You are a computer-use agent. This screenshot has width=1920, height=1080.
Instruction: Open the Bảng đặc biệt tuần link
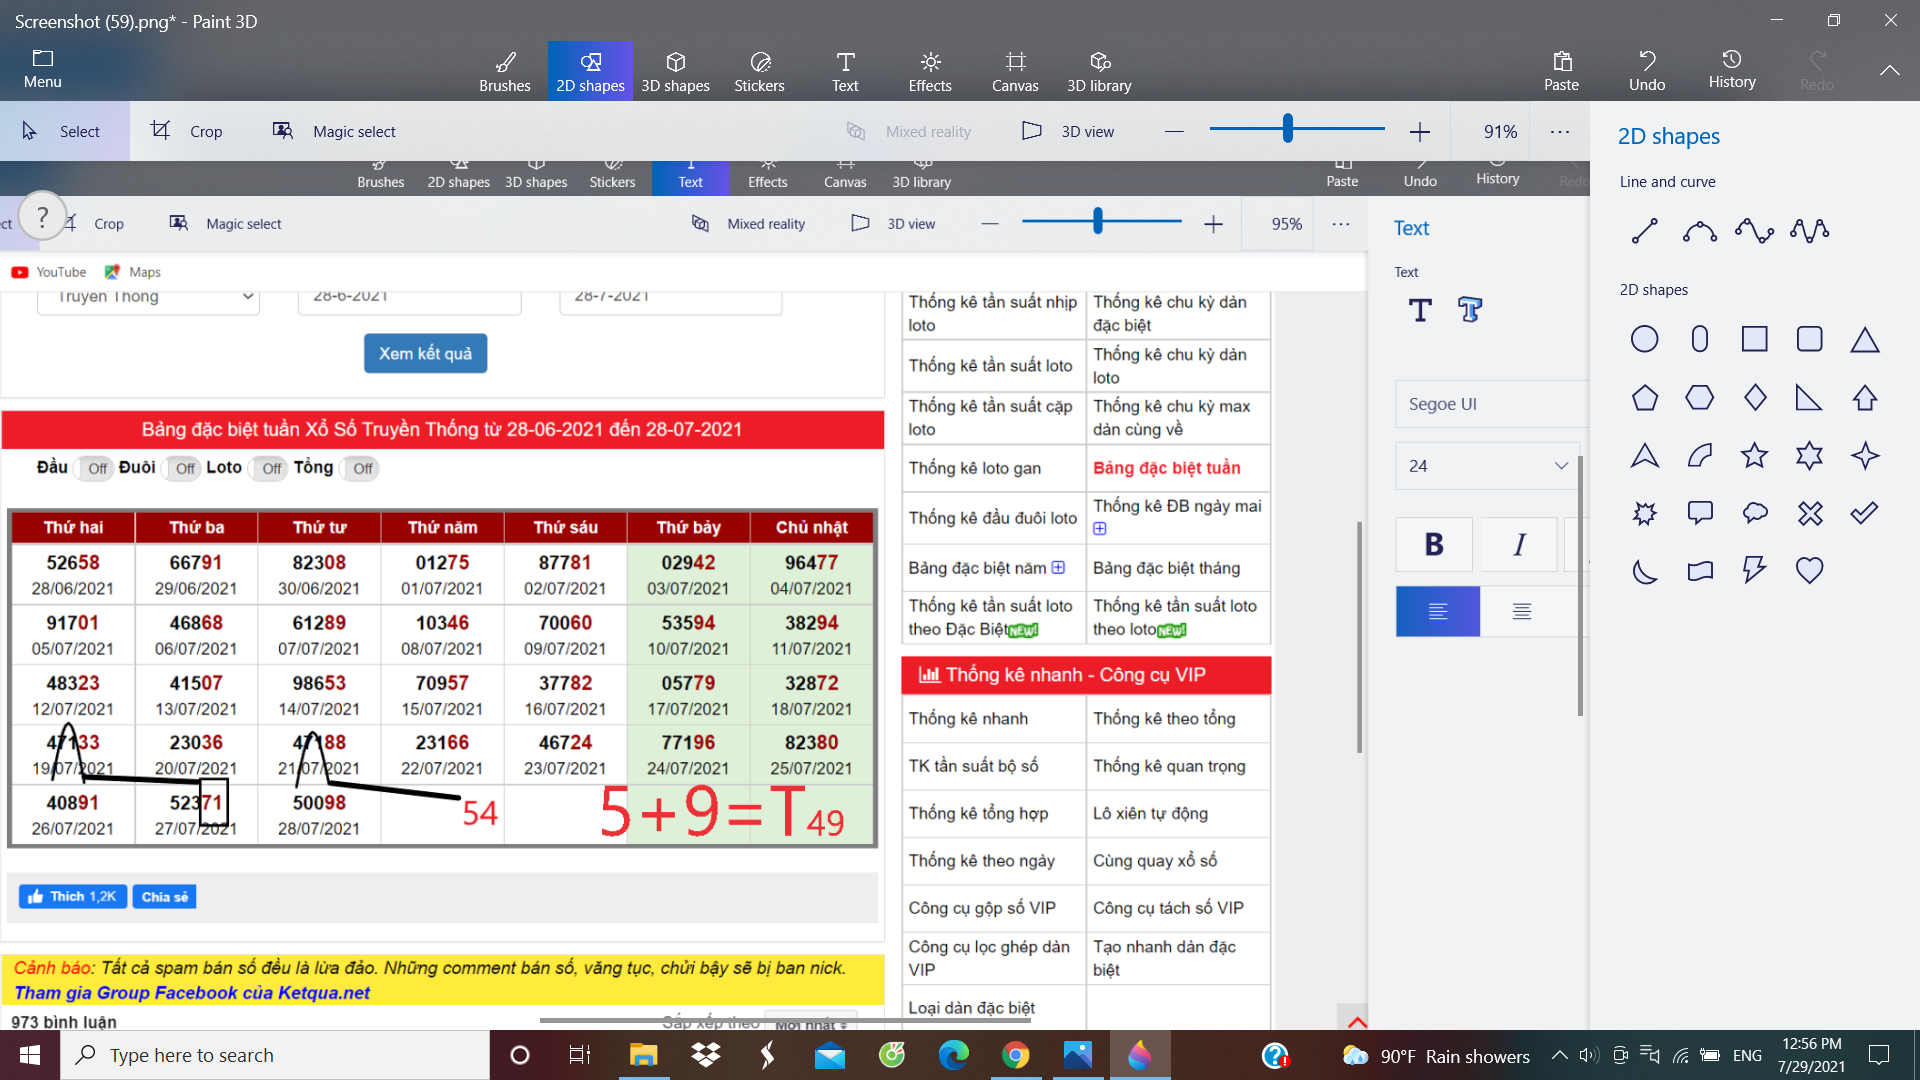[x=1166, y=467]
